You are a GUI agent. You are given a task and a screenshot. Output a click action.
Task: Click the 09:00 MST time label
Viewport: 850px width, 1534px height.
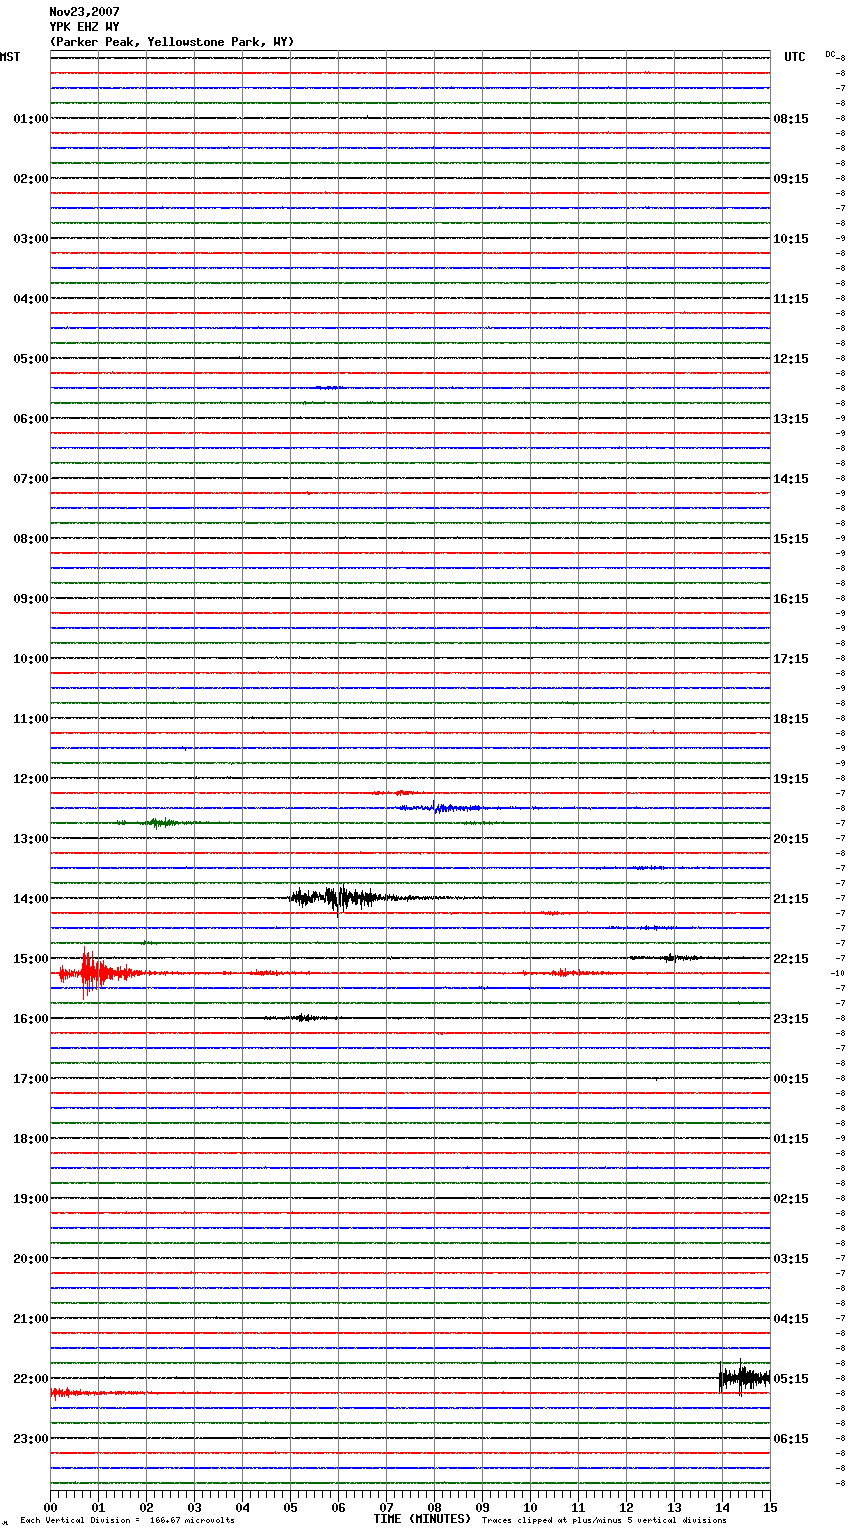tap(31, 599)
